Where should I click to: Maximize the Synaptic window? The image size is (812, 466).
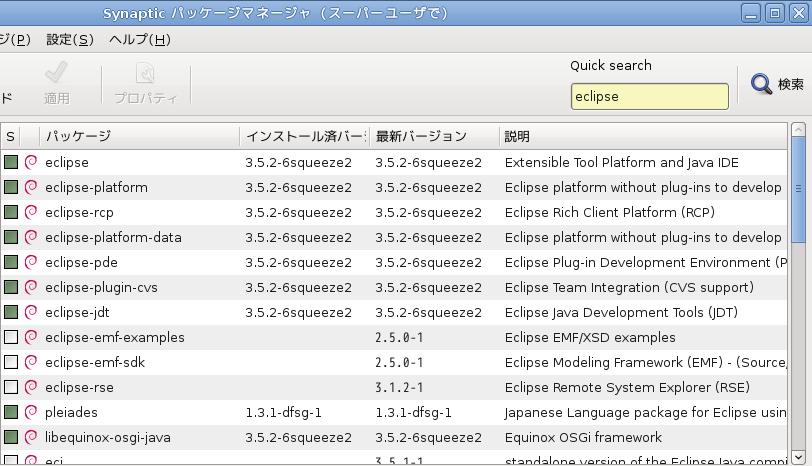point(775,13)
